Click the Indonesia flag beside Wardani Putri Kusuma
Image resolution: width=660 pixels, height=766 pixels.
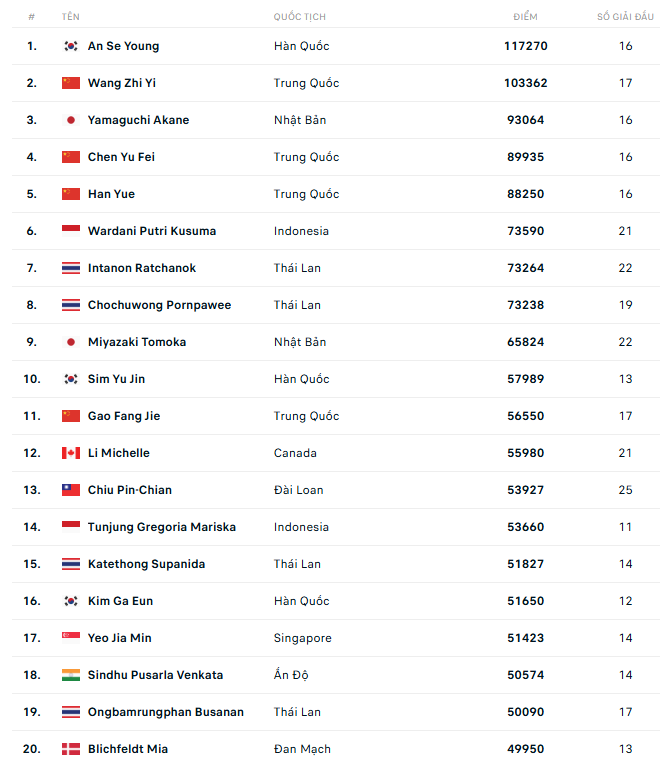click(x=70, y=231)
